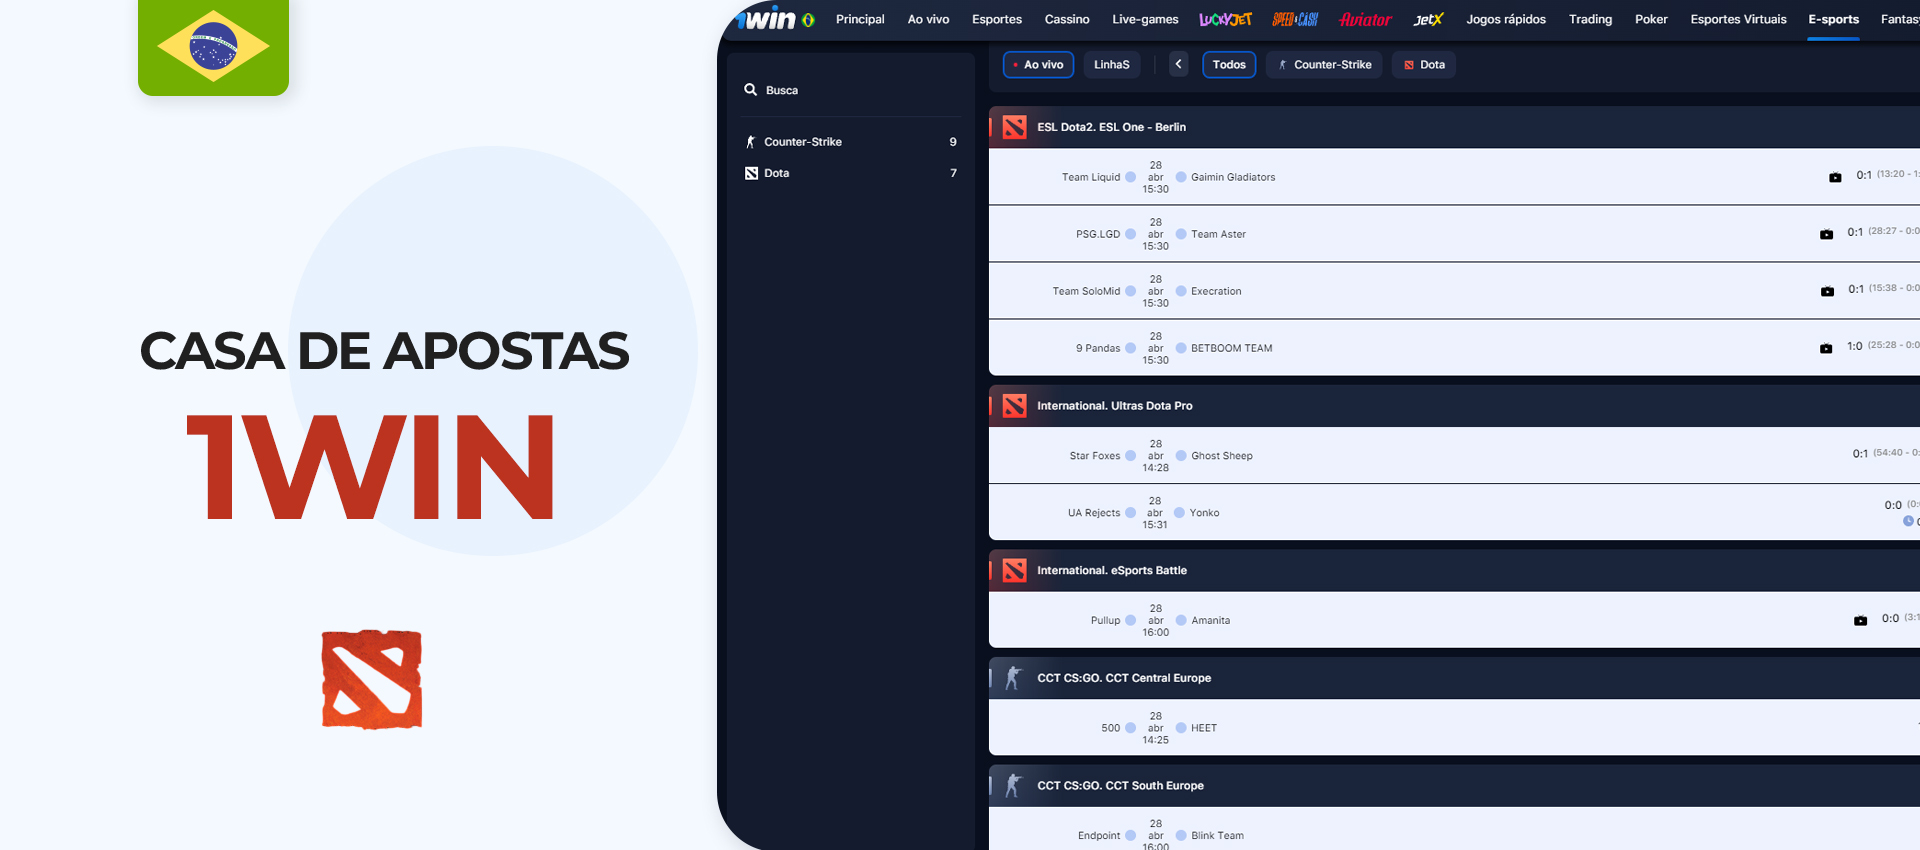Click CS:GO icon beside CCT Central Europe
The width and height of the screenshot is (1920, 850).
(1014, 678)
